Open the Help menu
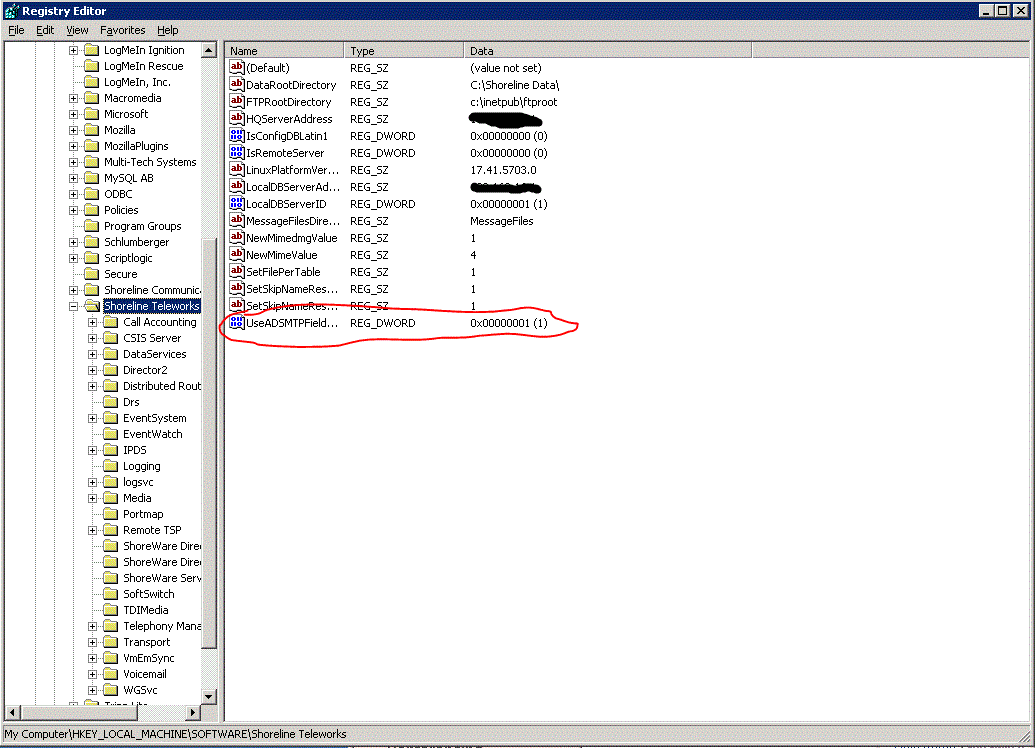This screenshot has height=748, width=1035. click(168, 30)
